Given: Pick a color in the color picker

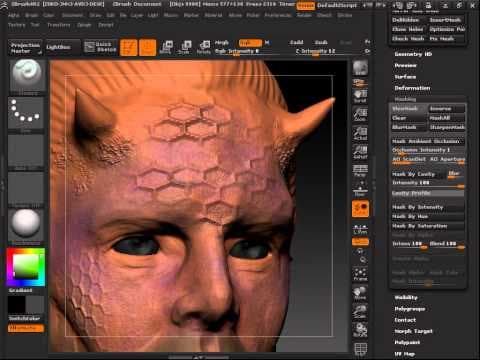Looking at the screenshot, I should 26,267.
